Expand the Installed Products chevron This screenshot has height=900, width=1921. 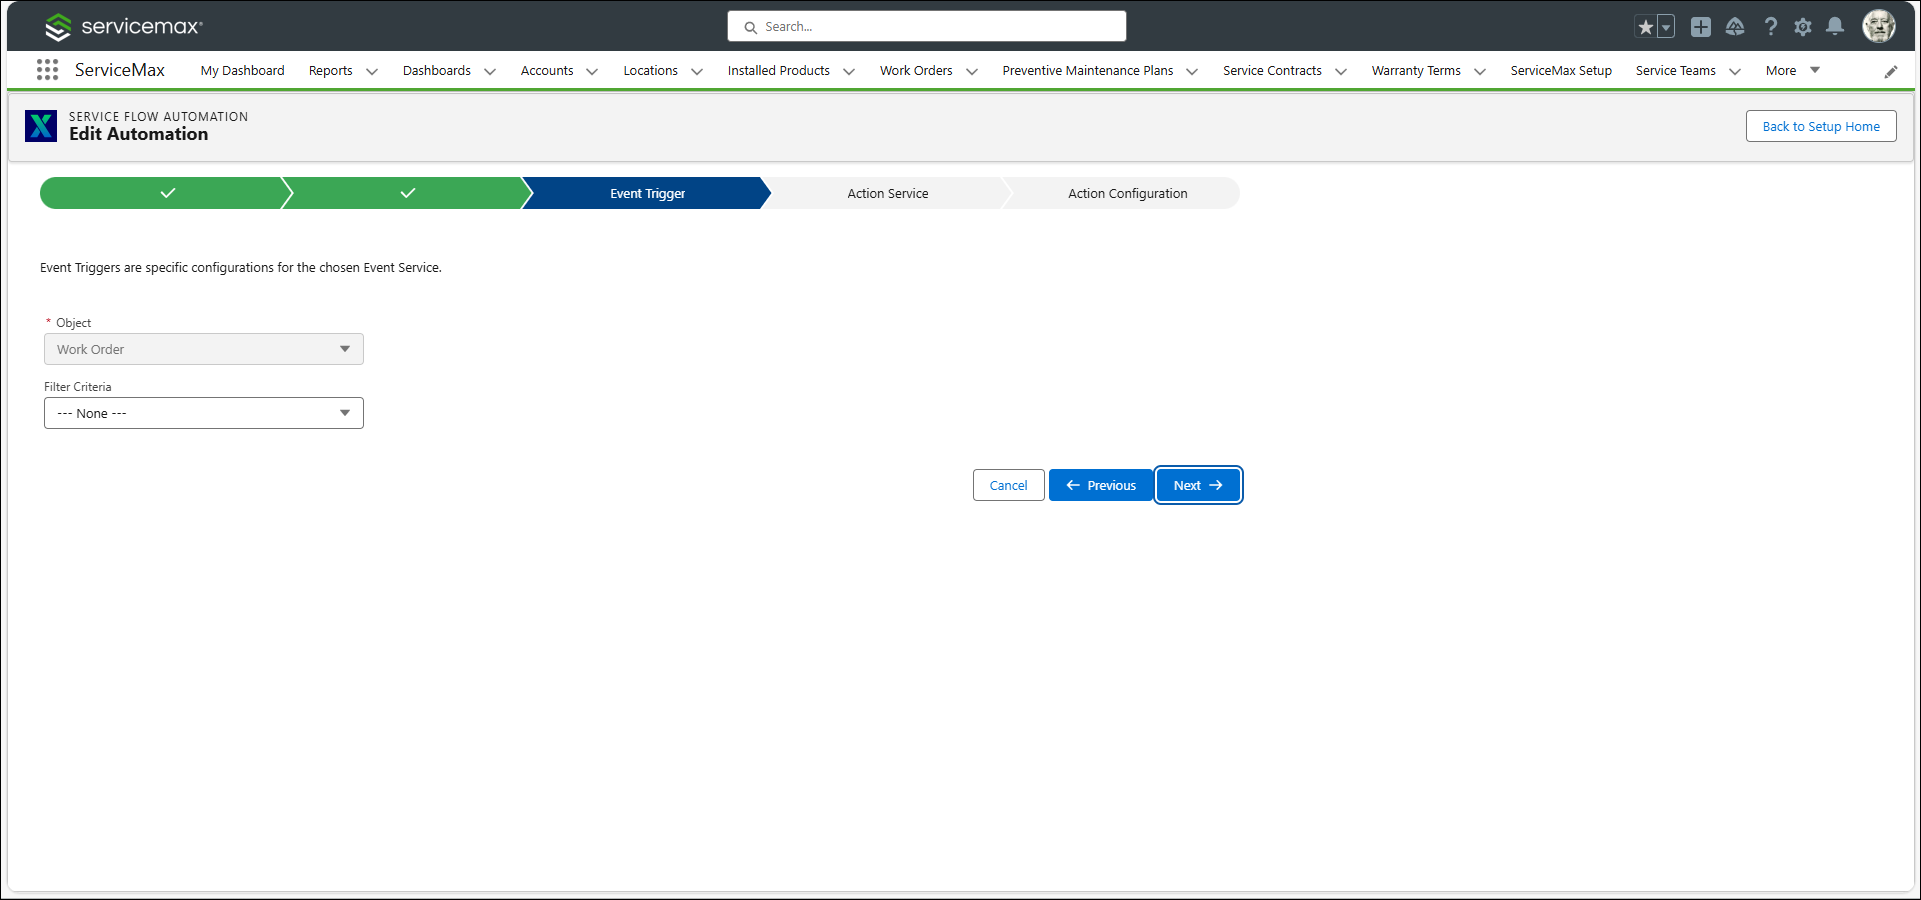coord(849,71)
